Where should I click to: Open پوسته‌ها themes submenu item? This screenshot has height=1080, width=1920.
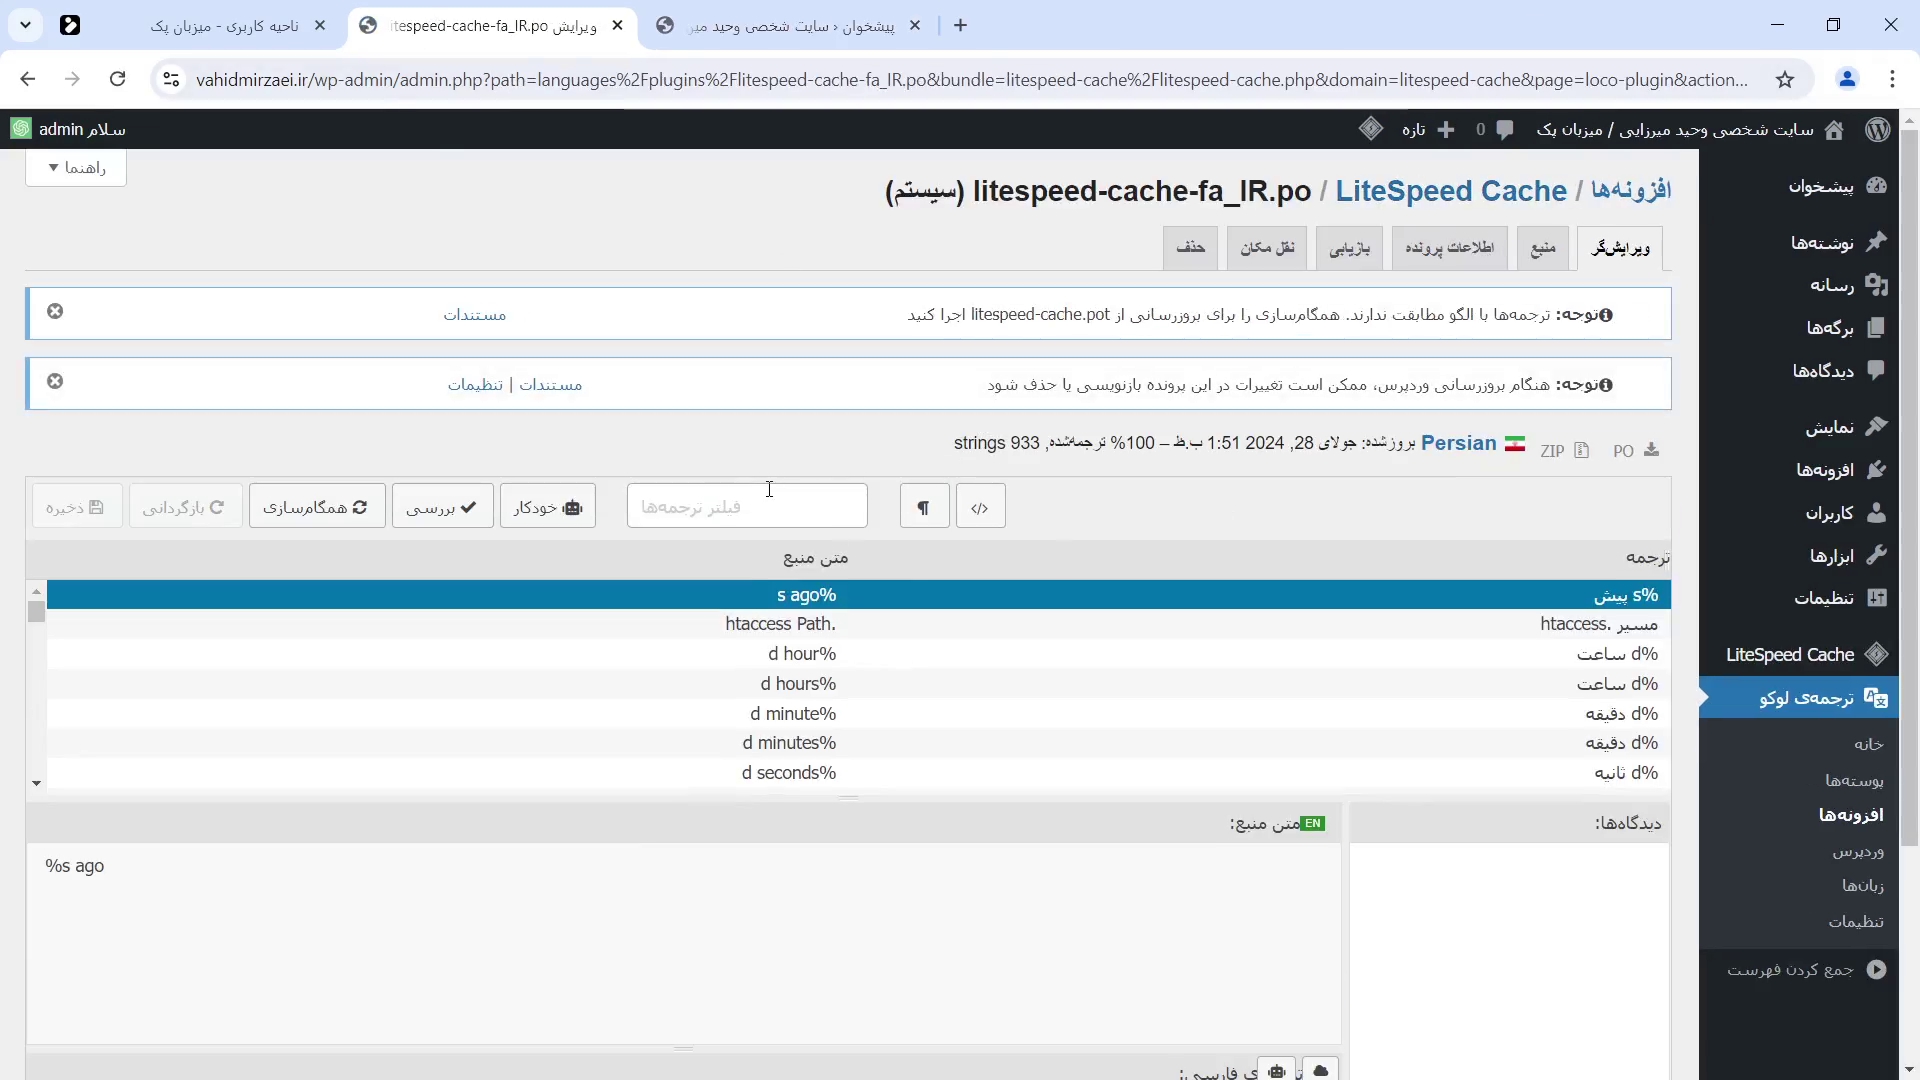(x=1854, y=780)
